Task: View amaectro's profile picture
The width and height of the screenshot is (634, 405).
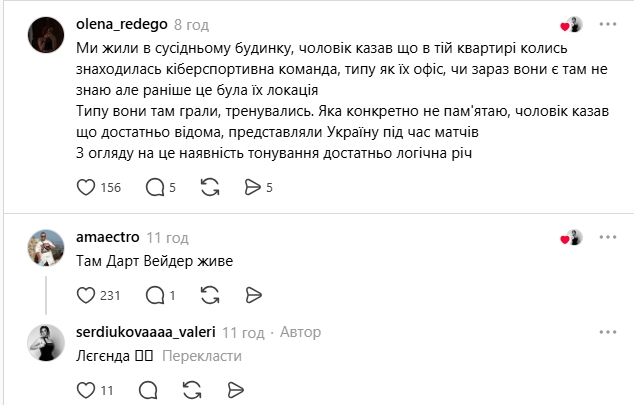Action: 48,246
